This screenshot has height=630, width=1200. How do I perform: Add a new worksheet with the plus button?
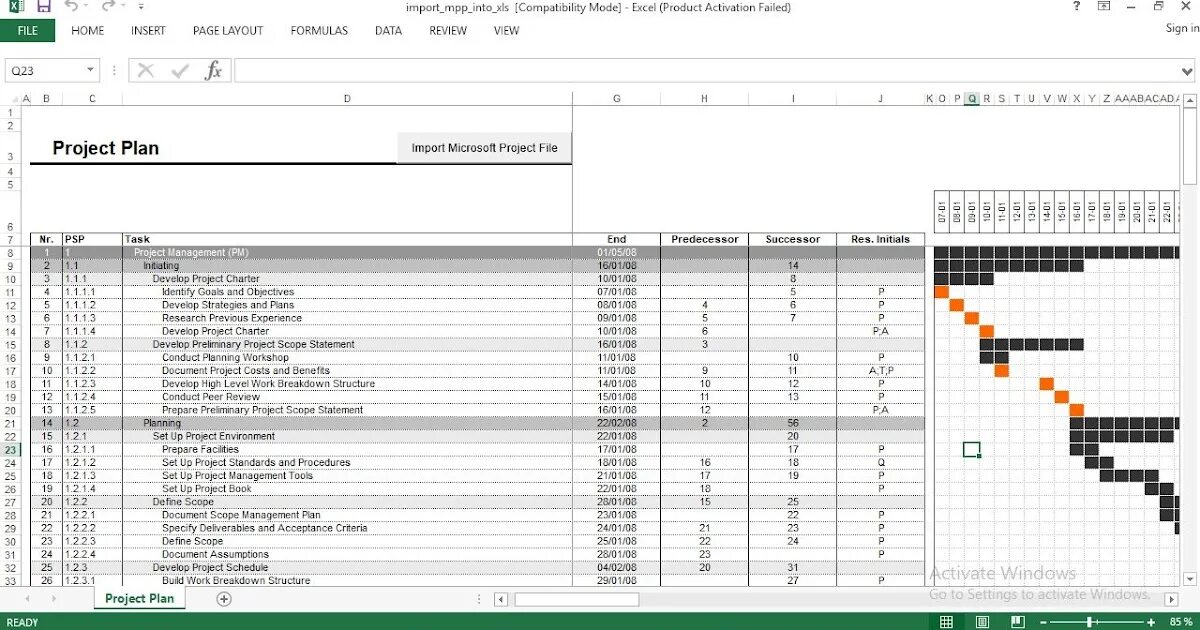click(x=224, y=598)
